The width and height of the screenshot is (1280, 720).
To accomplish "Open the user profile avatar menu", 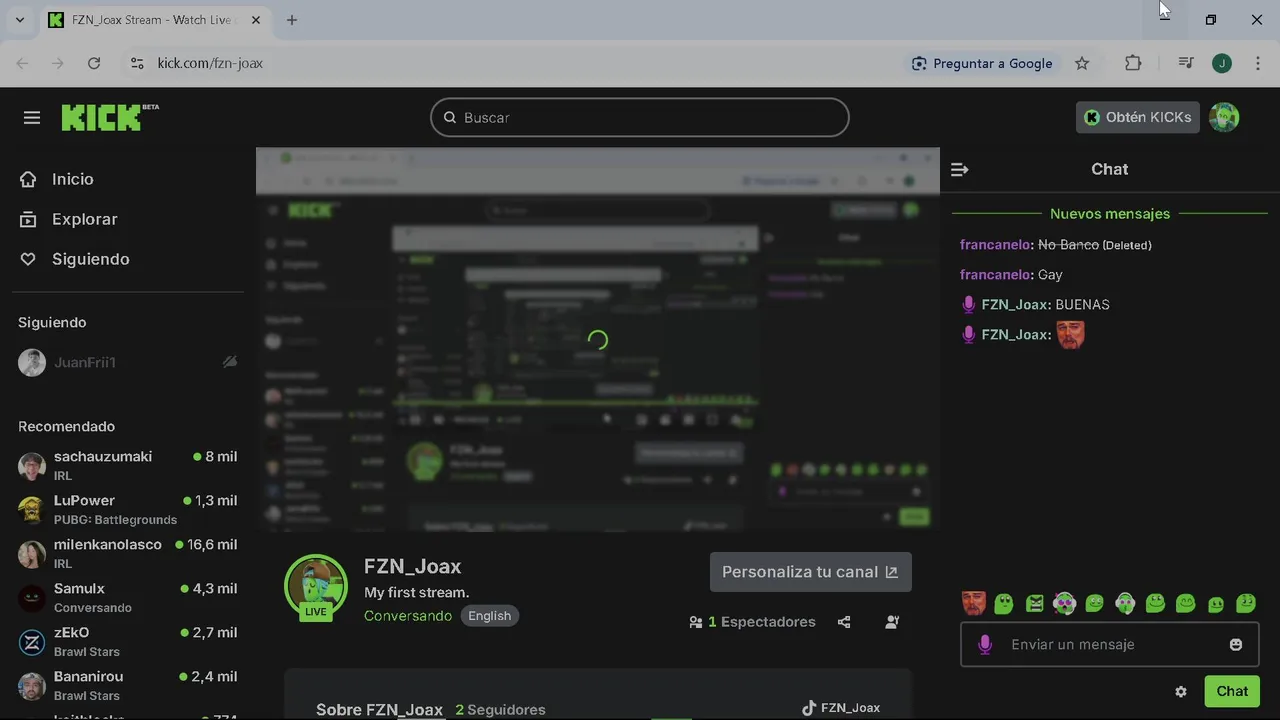I will coord(1224,117).
